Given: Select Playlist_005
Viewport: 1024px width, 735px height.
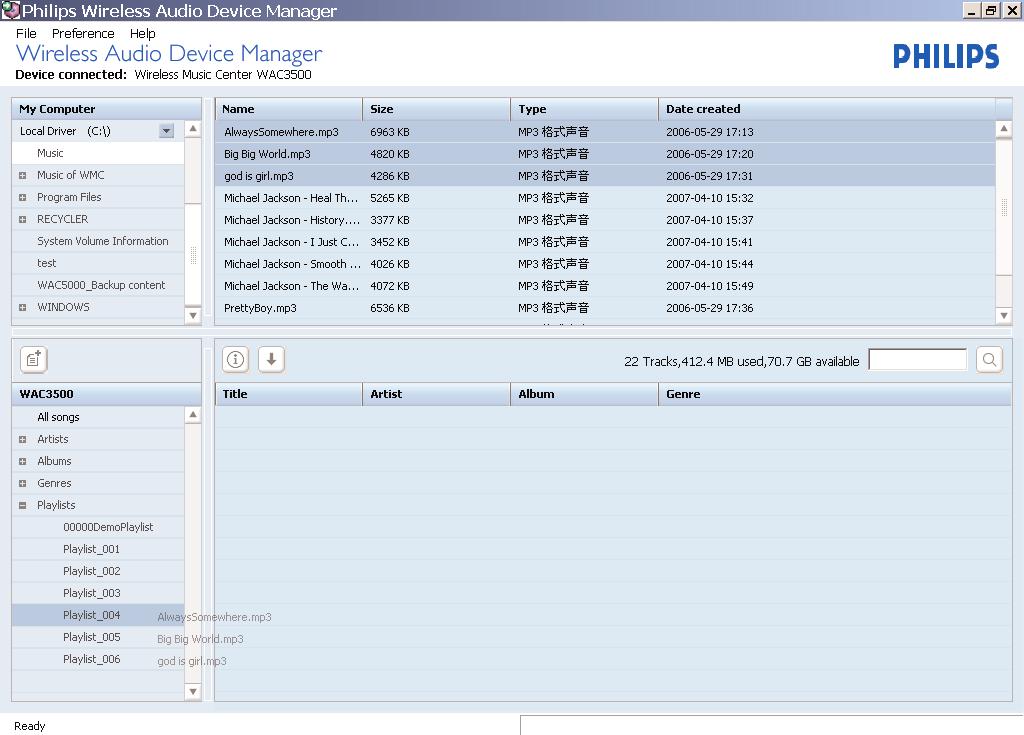Looking at the screenshot, I should (98, 637).
